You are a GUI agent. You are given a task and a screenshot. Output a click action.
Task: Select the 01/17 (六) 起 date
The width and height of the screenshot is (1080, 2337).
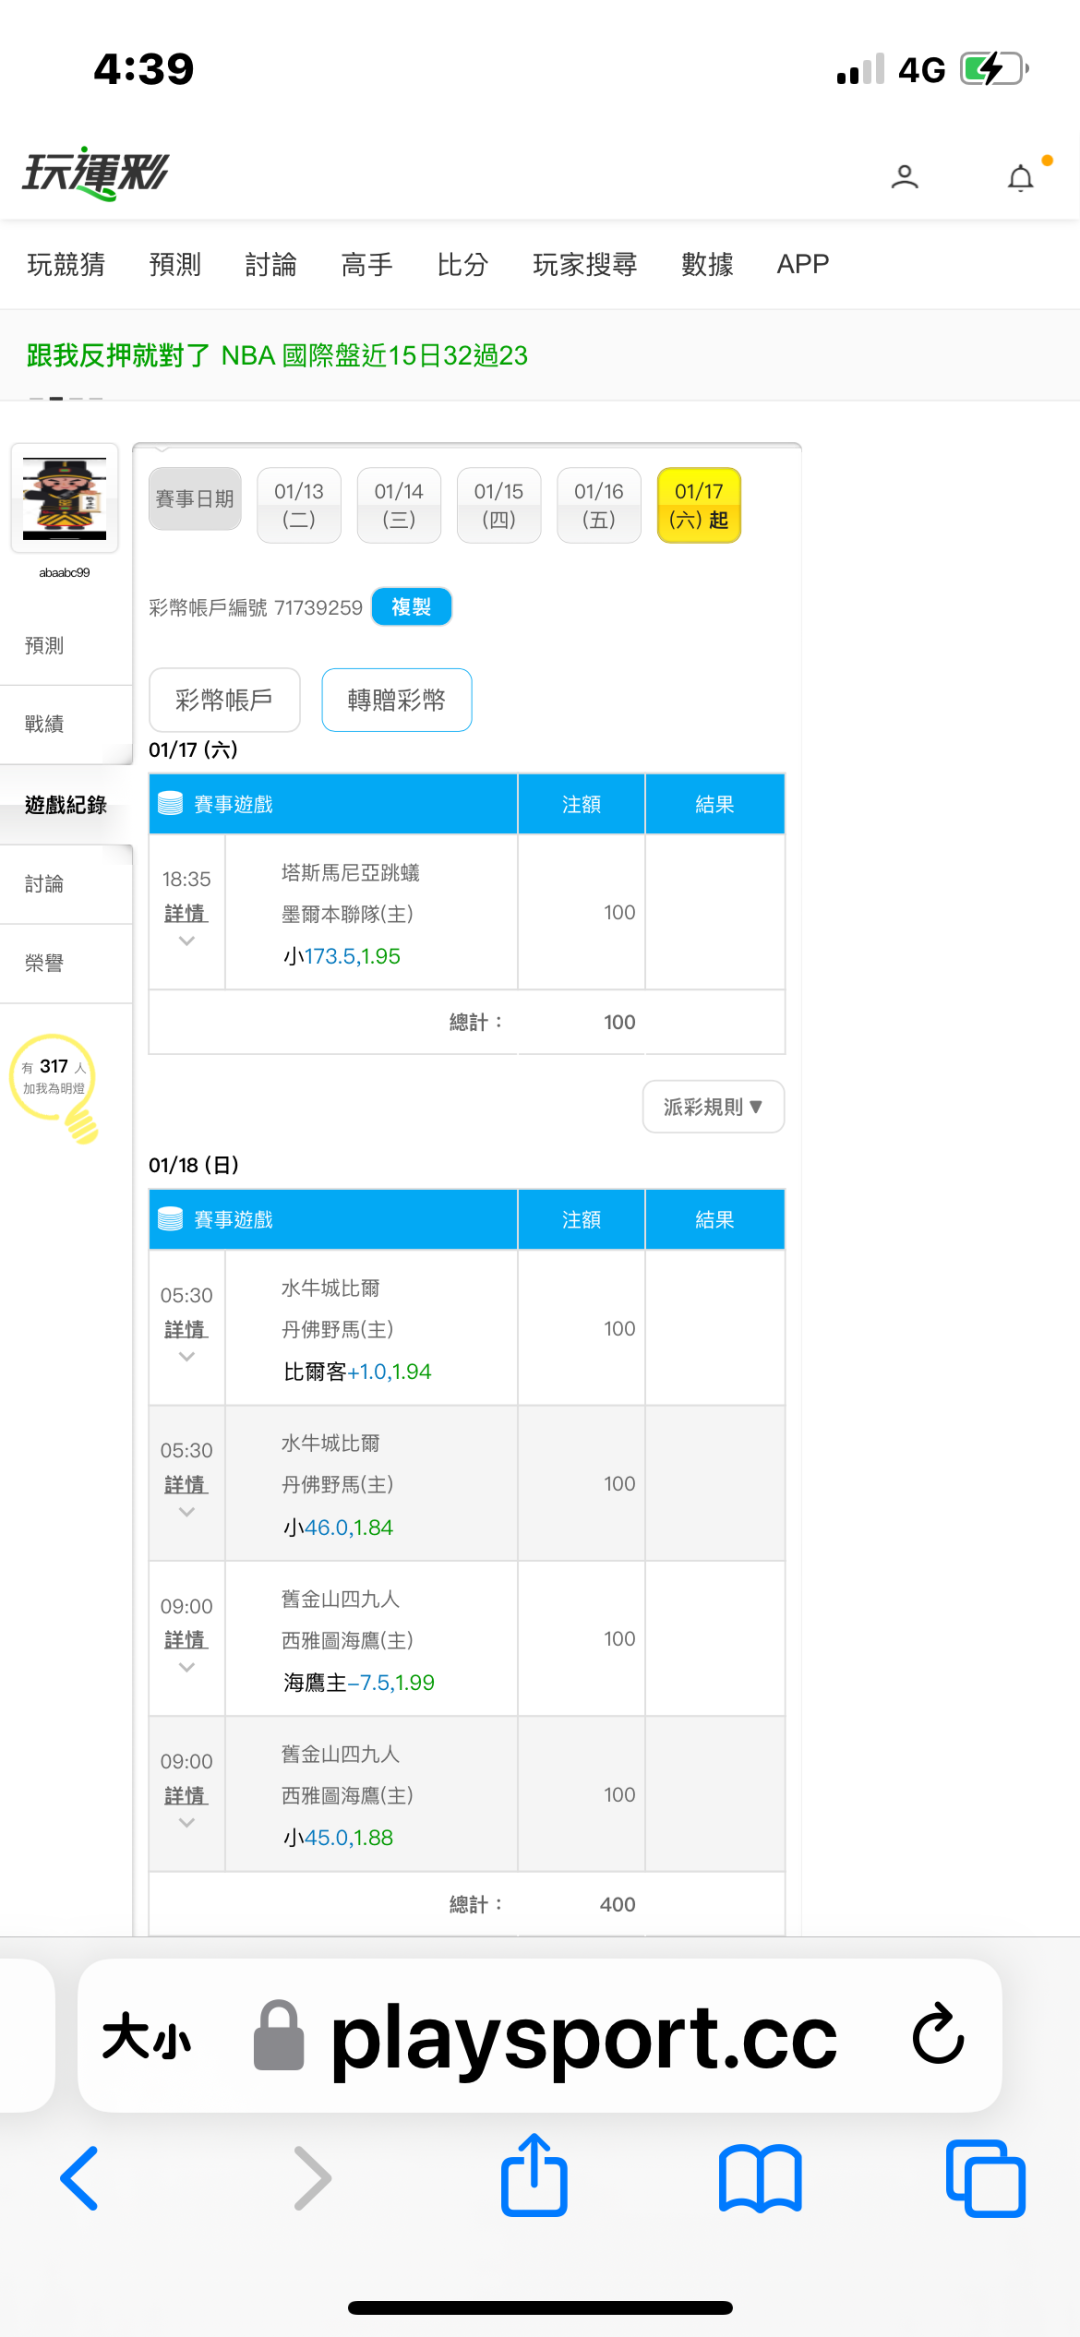(699, 505)
